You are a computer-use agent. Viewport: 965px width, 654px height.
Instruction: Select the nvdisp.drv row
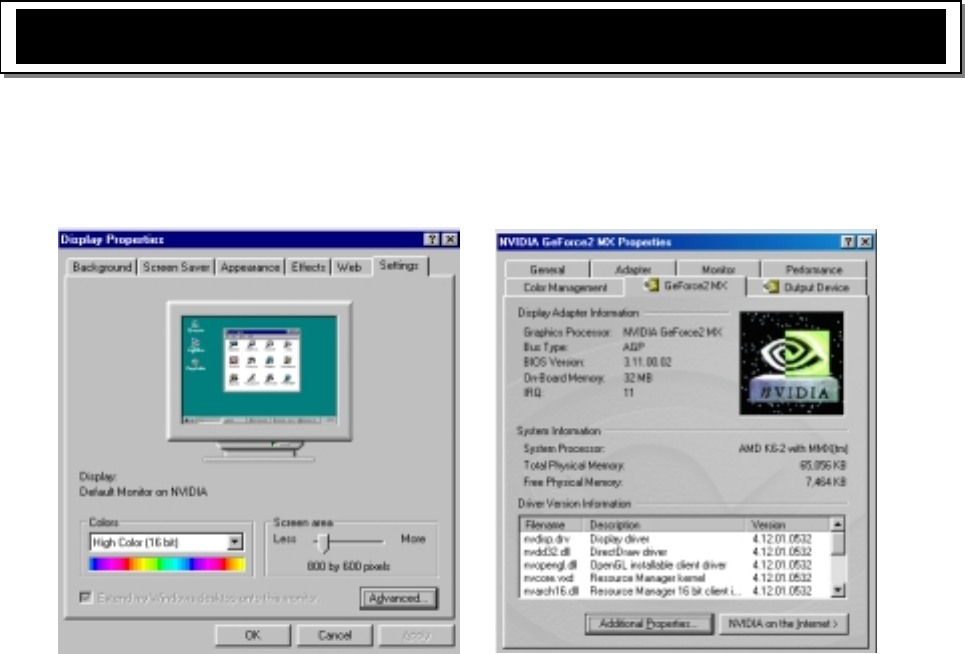pos(675,539)
